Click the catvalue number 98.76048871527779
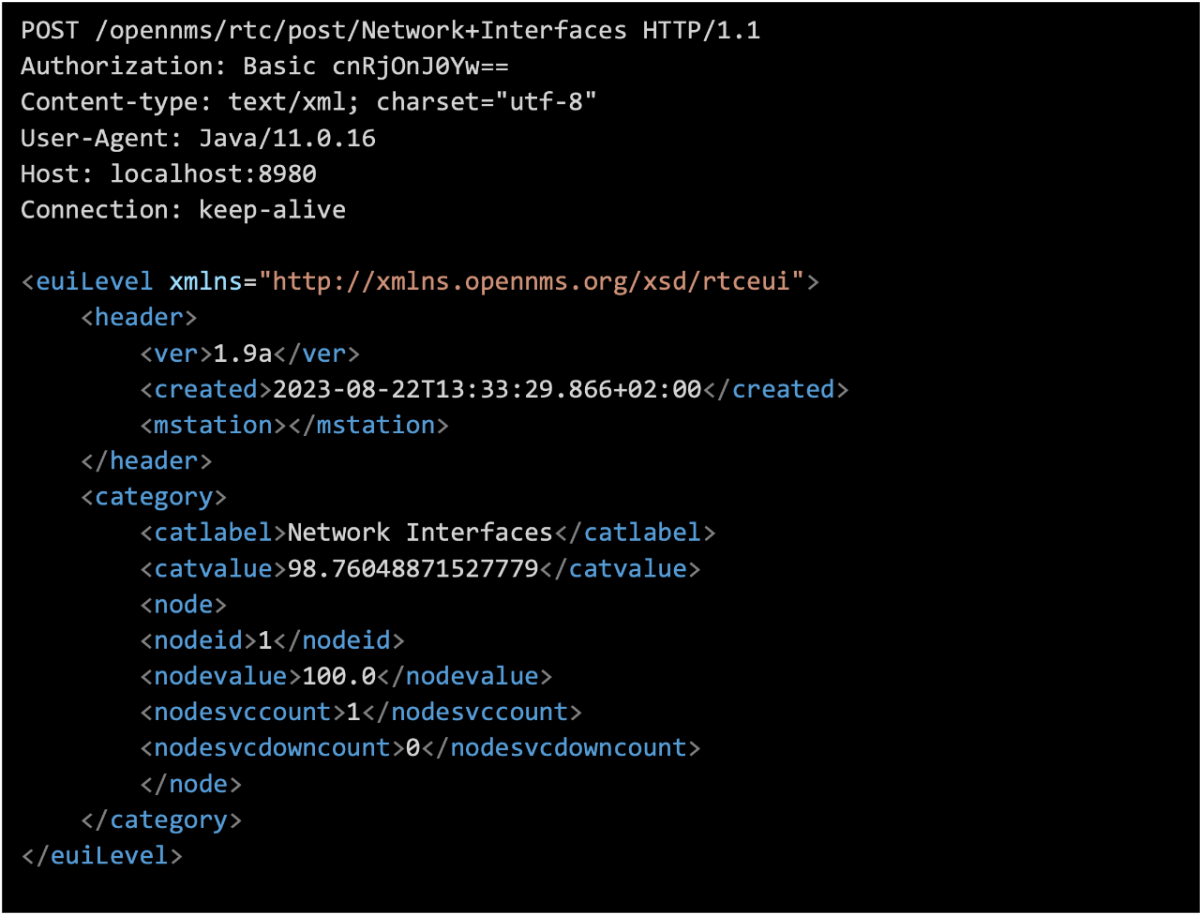 click(413, 568)
